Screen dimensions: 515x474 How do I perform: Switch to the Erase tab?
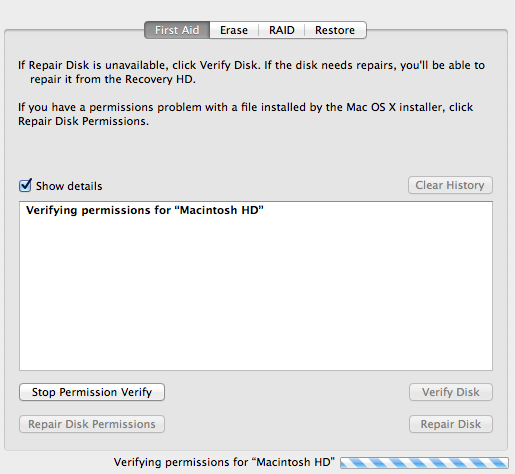(x=234, y=30)
